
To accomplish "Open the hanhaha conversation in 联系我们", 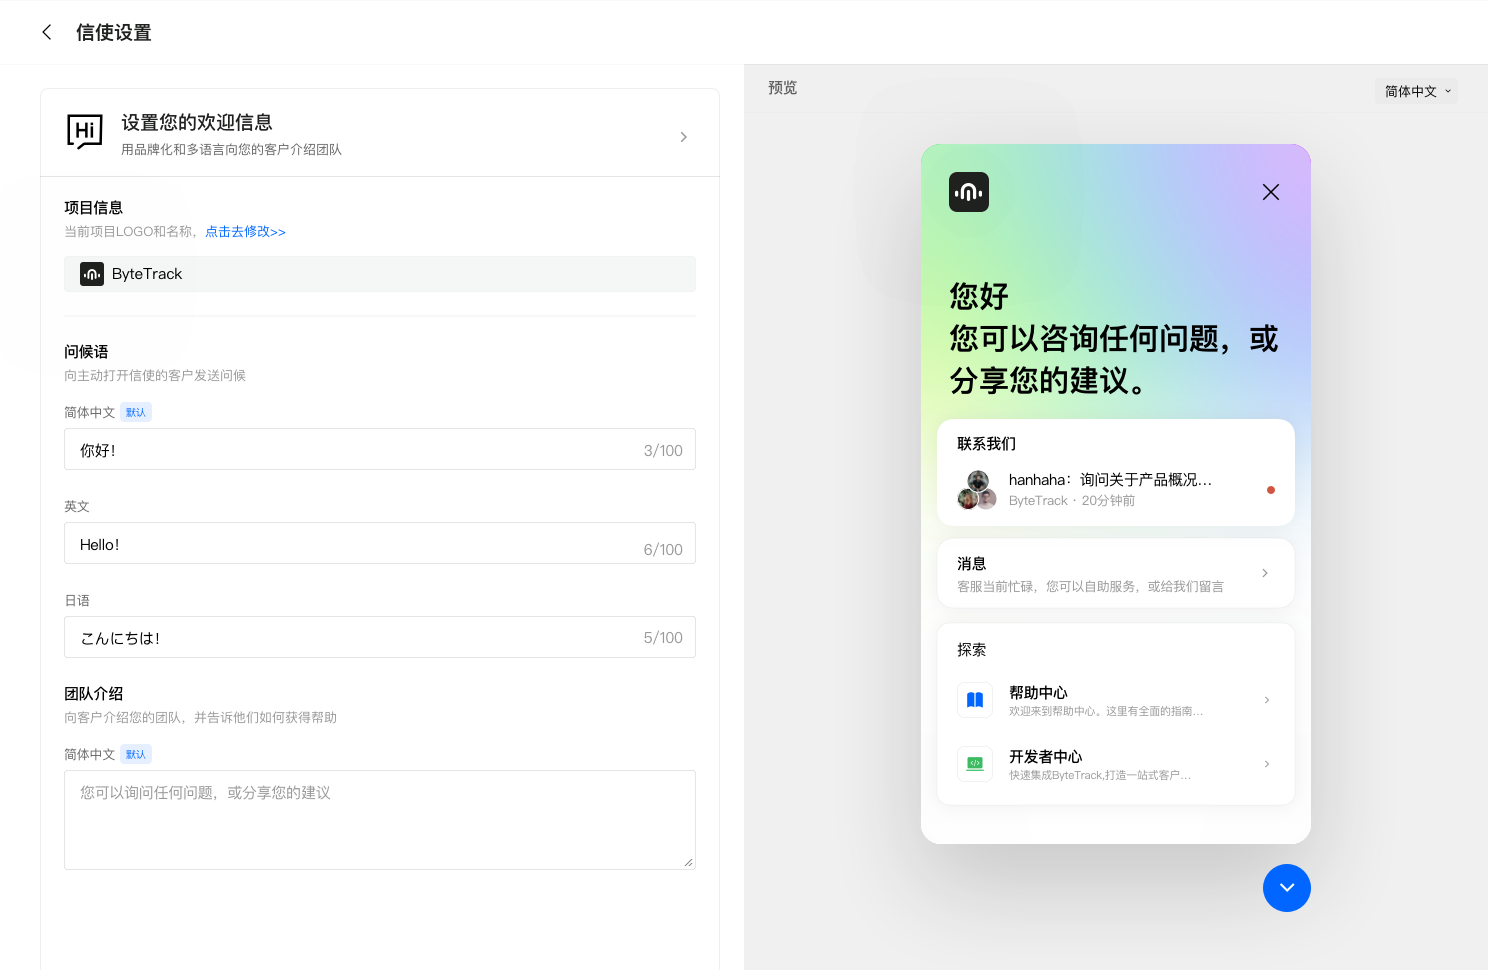I will [x=1116, y=490].
